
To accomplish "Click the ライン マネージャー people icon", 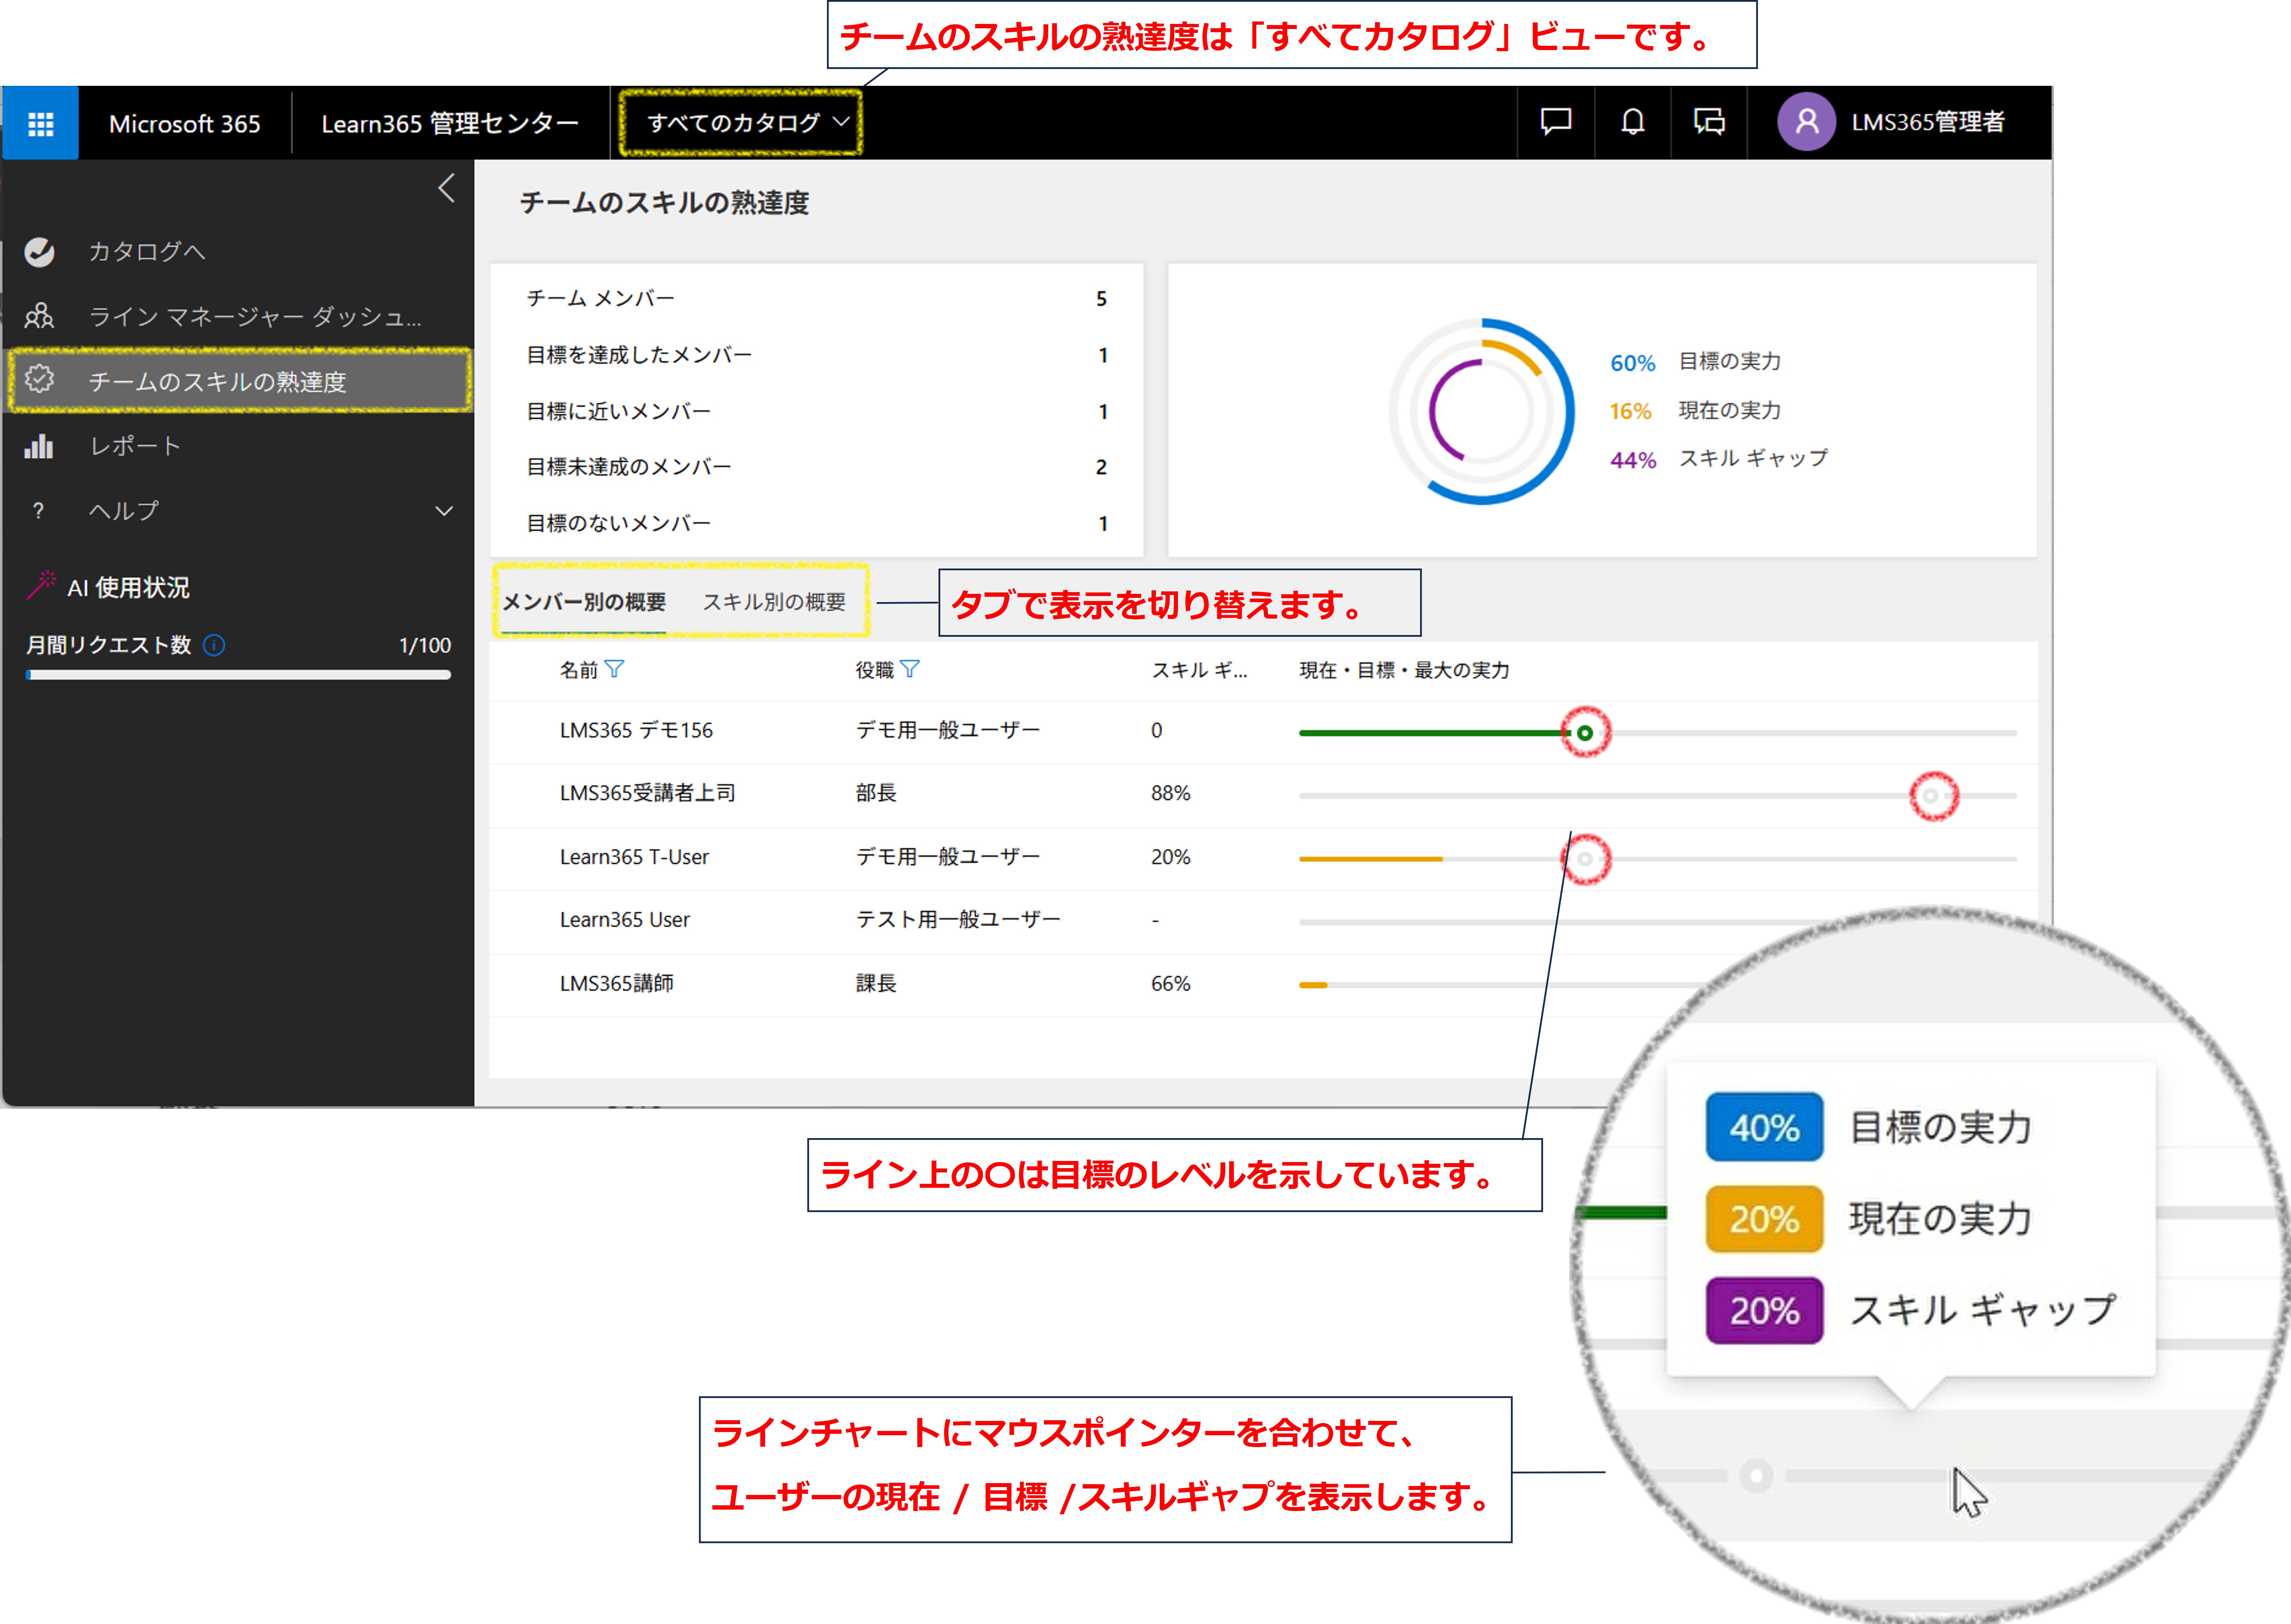I will coord(39,316).
